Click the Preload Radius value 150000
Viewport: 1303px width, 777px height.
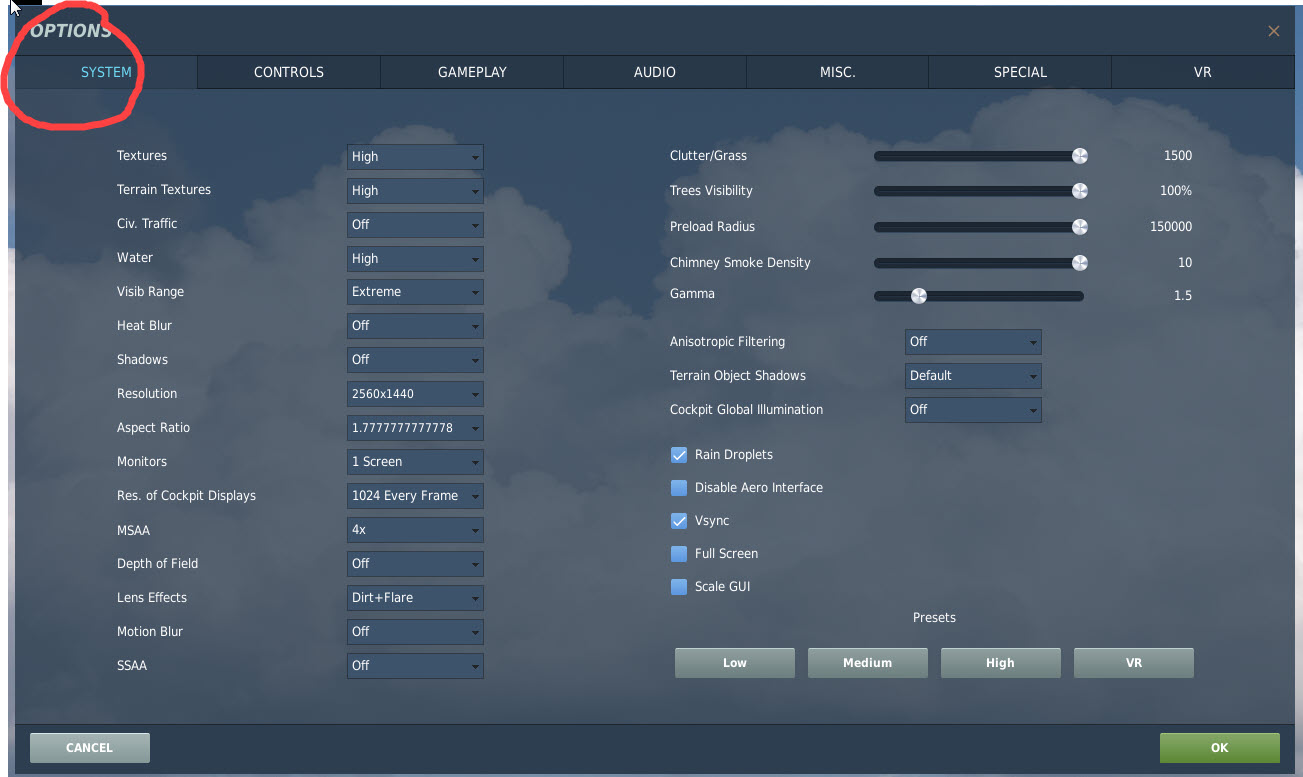[x=1171, y=227]
